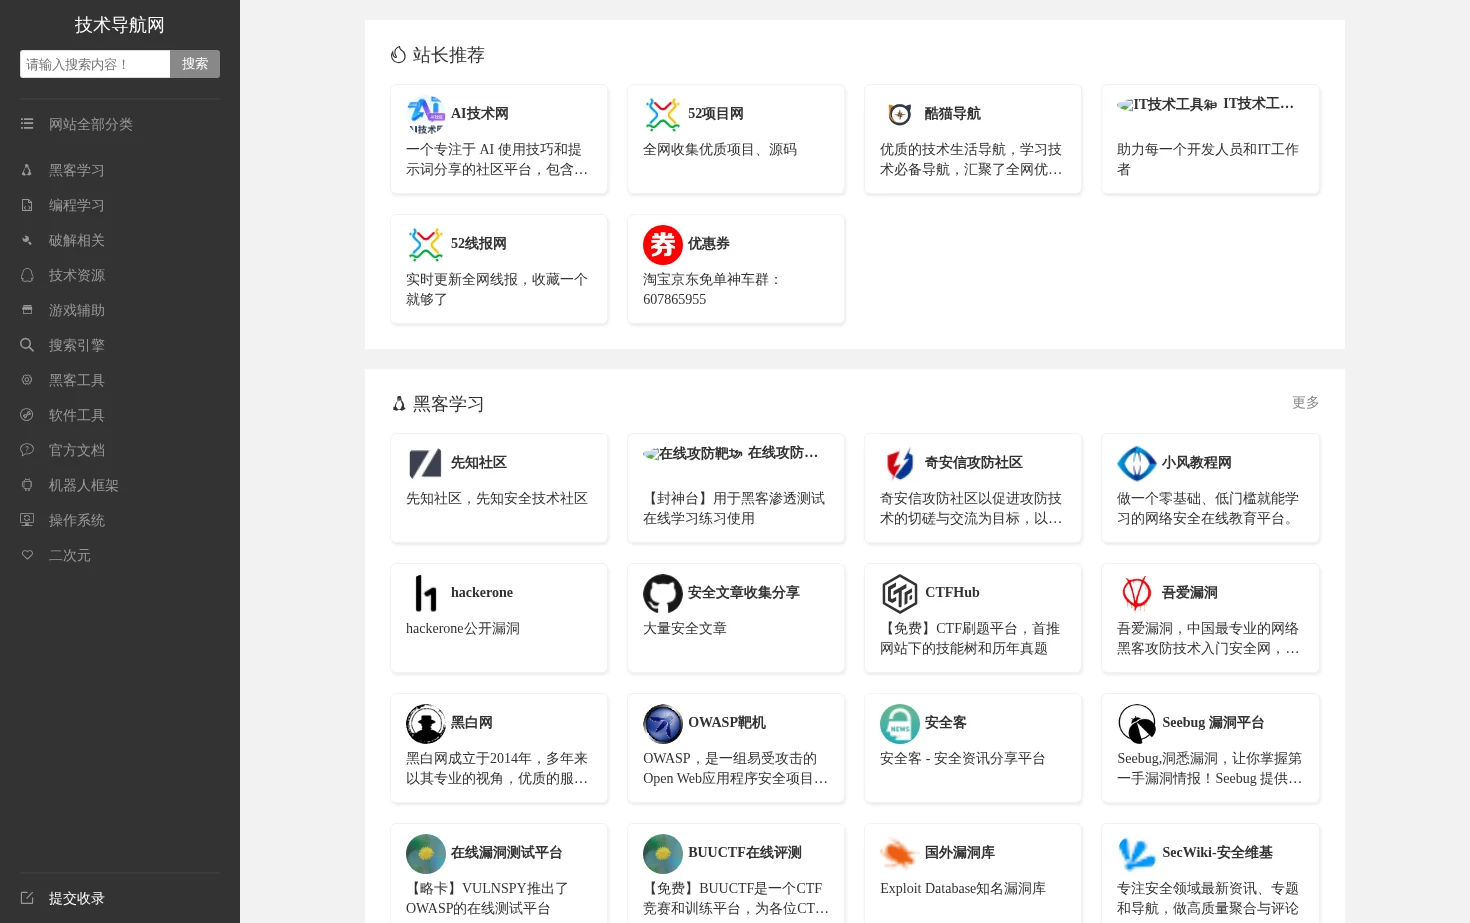The width and height of the screenshot is (1470, 923).
Task: Click the wrench icon beside 破解相关
Action: coord(27,240)
